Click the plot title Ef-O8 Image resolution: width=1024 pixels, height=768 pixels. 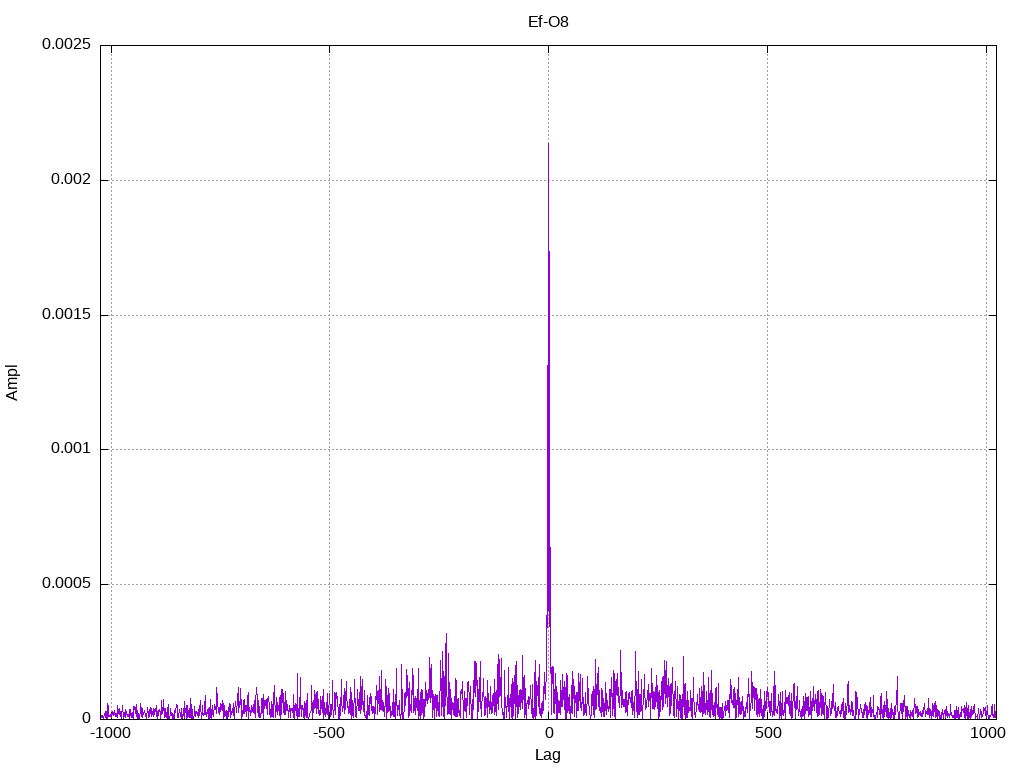548,22
